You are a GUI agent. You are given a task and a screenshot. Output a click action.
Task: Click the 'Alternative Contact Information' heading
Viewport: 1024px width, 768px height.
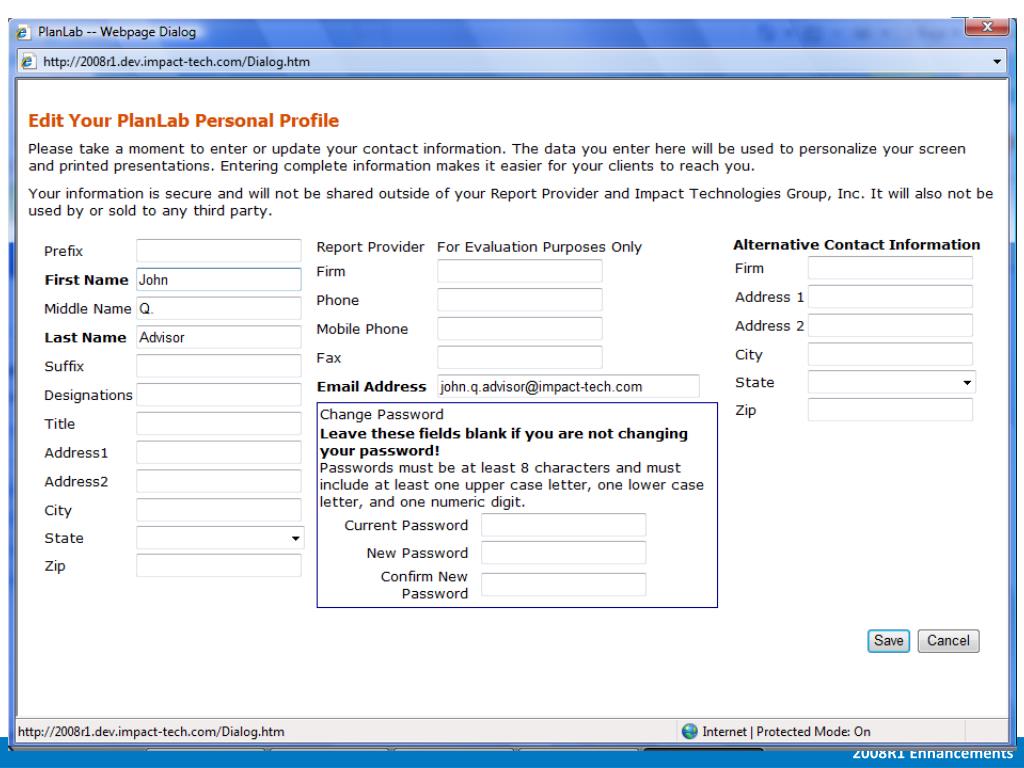coord(857,245)
